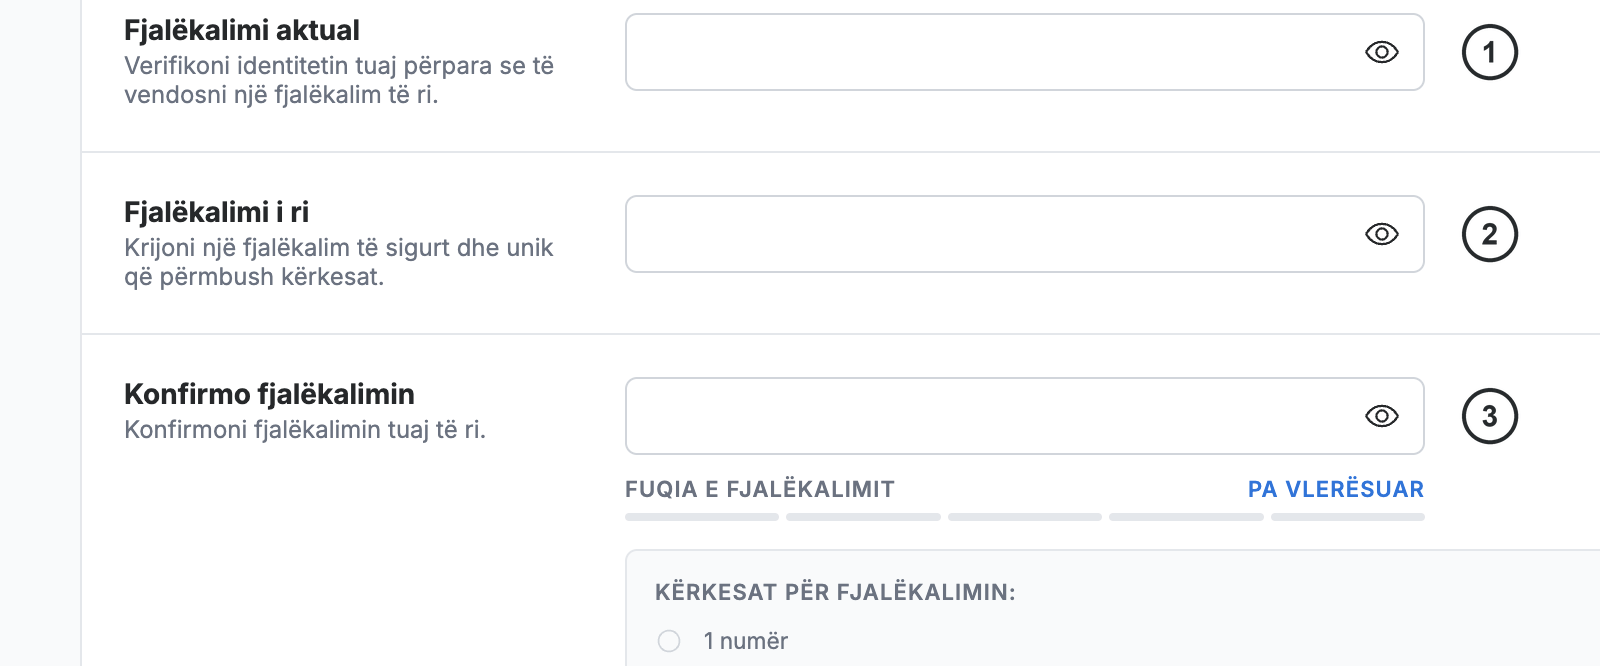
Task: Click the middle password strength bar segment
Action: point(1025,517)
